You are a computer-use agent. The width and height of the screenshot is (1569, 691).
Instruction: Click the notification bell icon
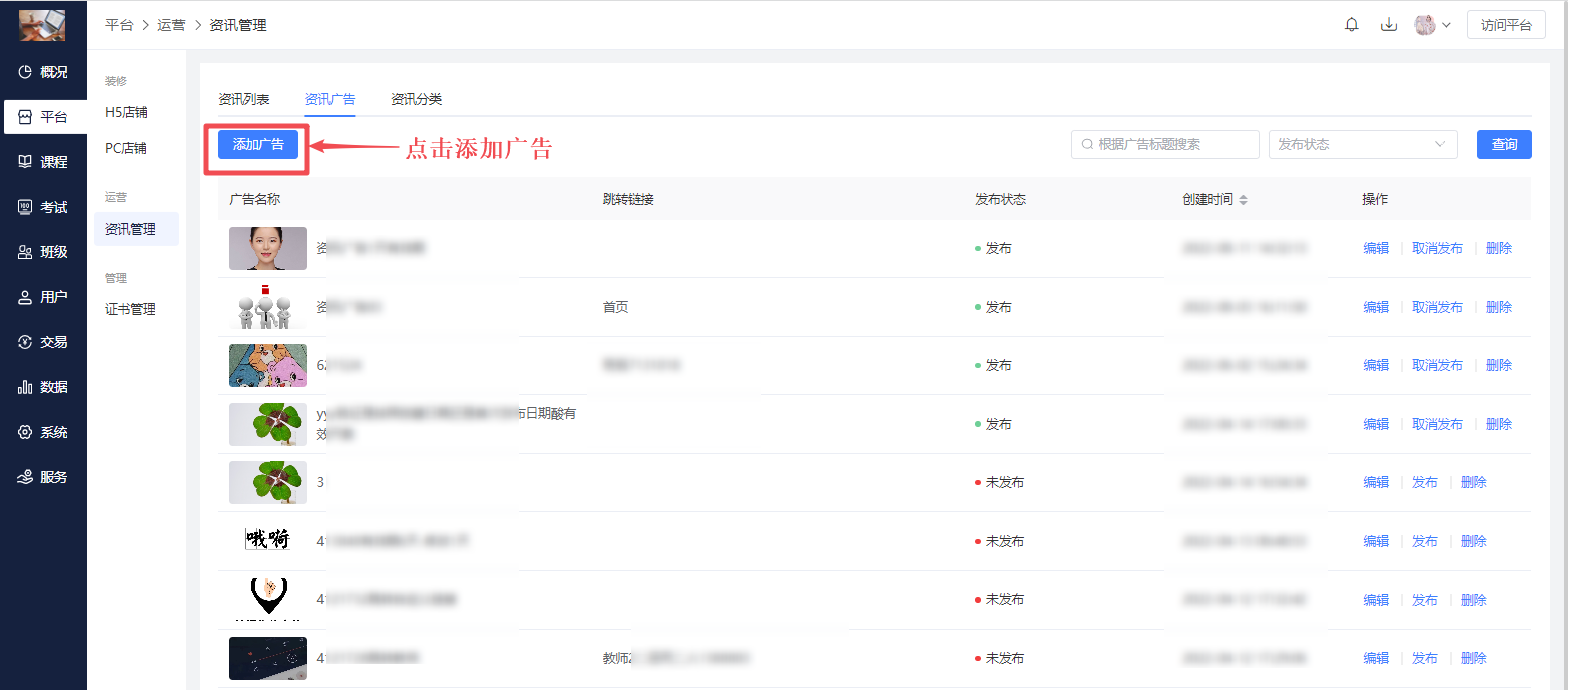[x=1351, y=25]
